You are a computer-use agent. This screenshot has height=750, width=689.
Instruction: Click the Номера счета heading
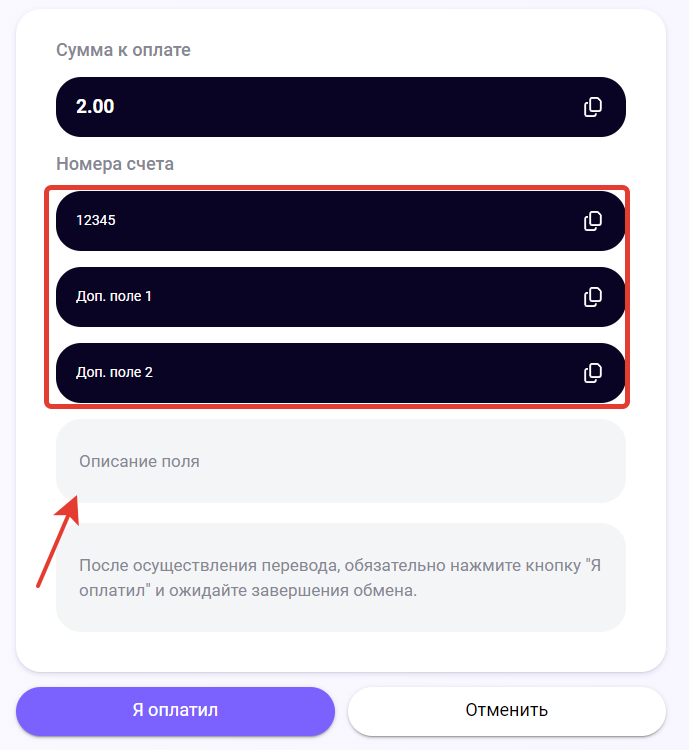click(115, 164)
